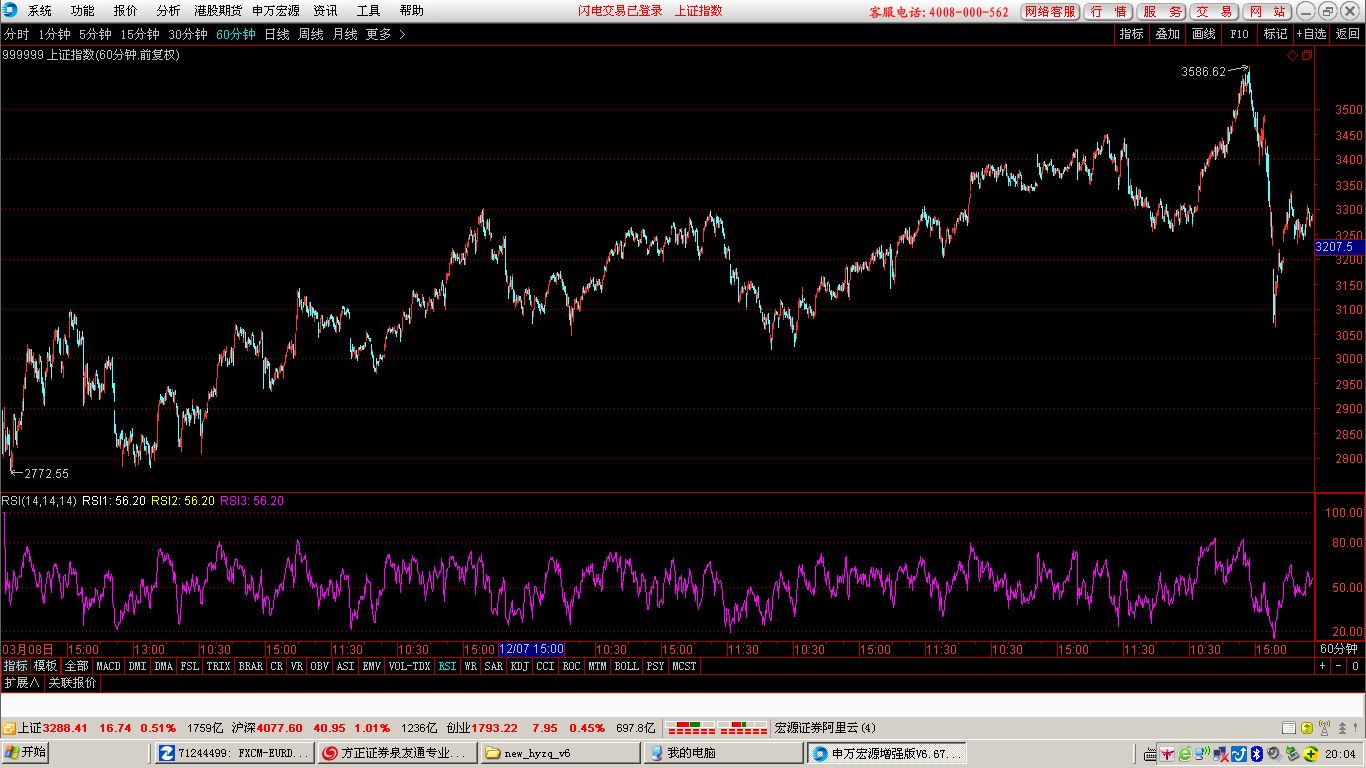Open new_hyzq_v6 folder in taskbar
The width and height of the screenshot is (1366, 768).
[560, 753]
